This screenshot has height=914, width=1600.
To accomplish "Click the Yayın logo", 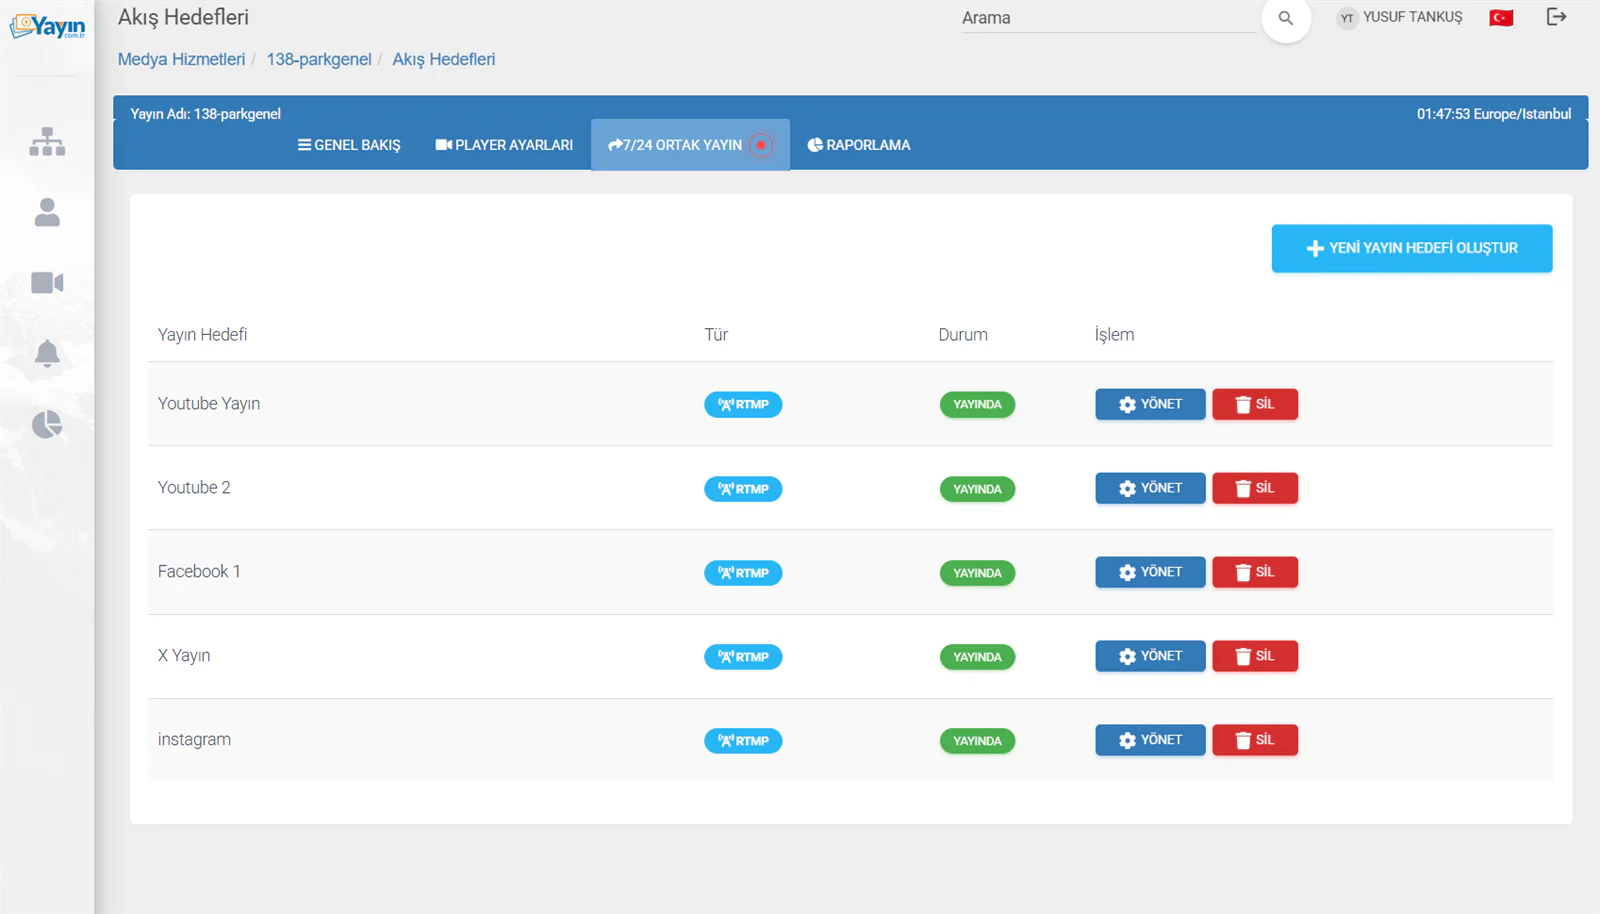I will [x=47, y=27].
